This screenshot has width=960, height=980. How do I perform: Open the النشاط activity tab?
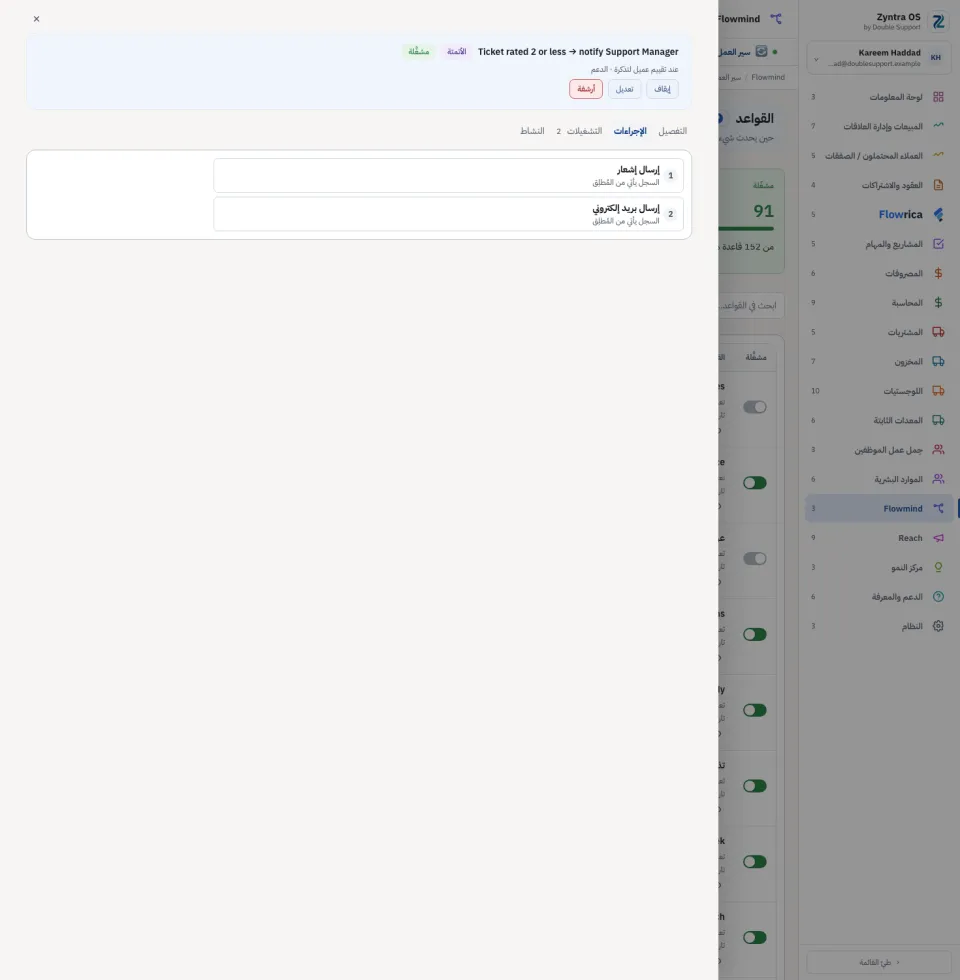[532, 131]
